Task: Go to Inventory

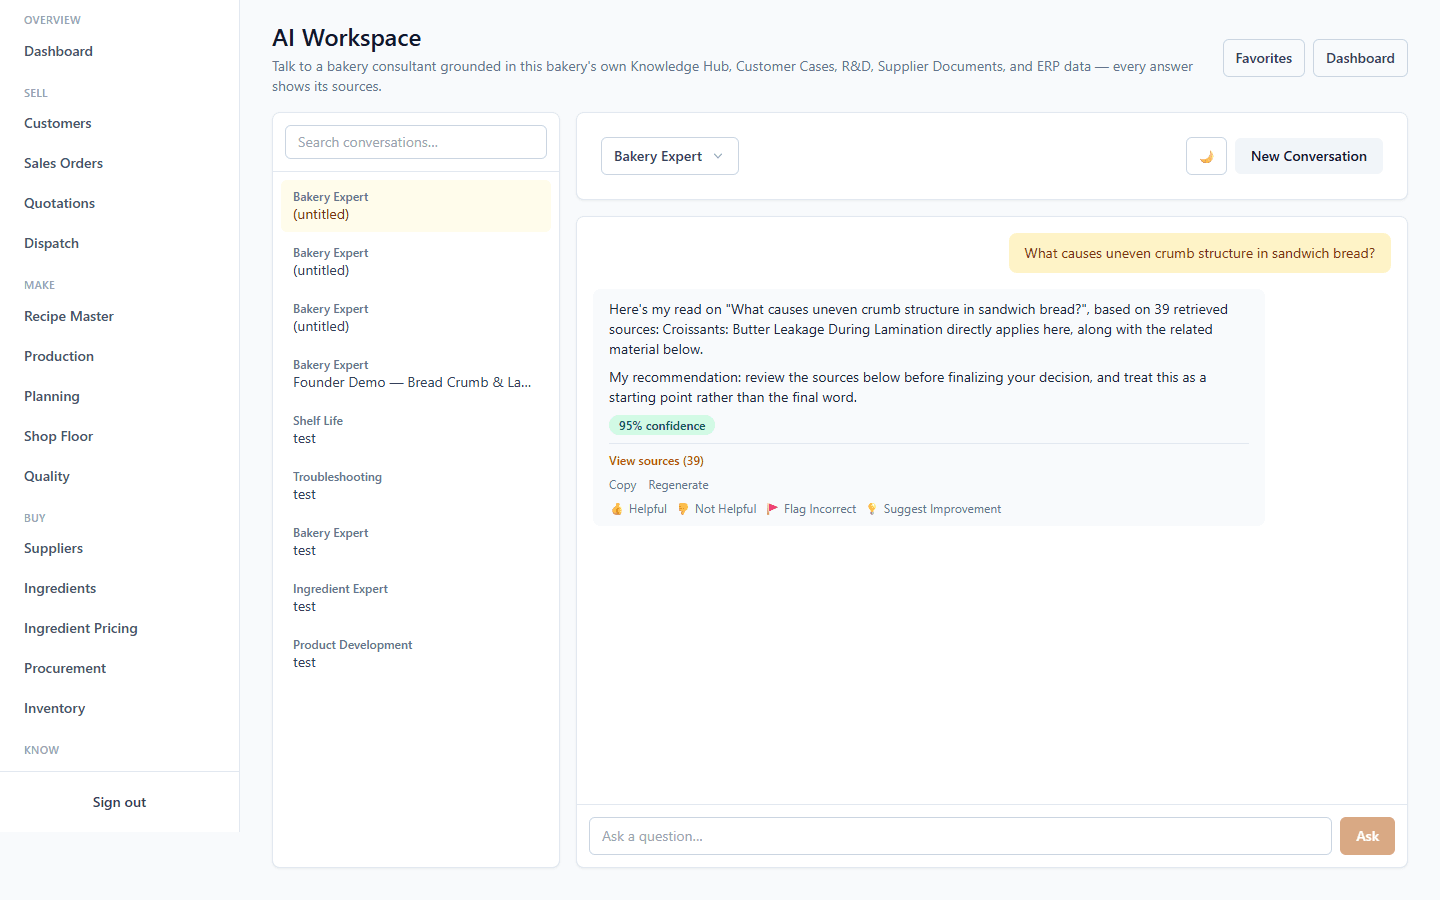Action: click(54, 708)
